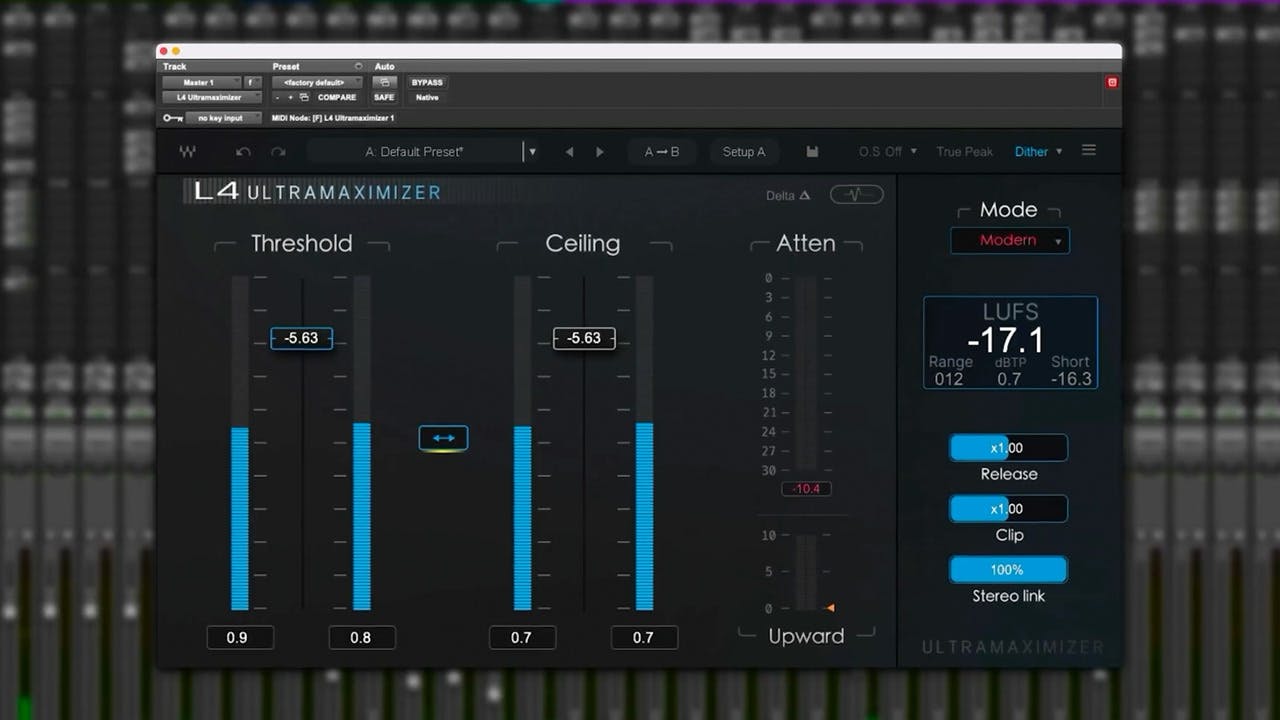Enable the BYPASS toggle
The image size is (1280, 720).
coord(425,82)
